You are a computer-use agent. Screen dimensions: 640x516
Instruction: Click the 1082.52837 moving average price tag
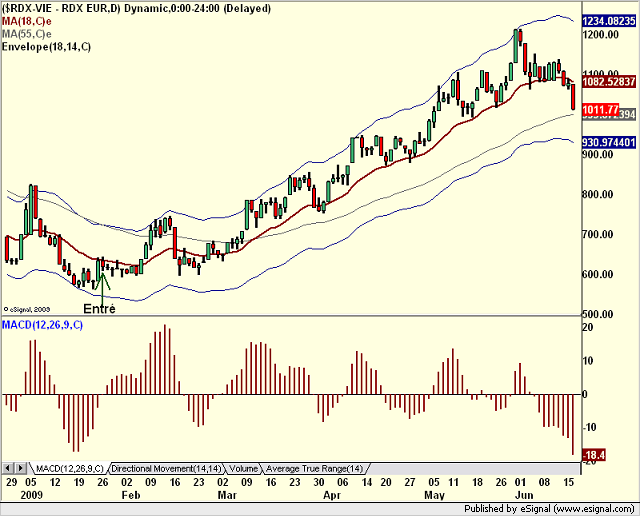tap(609, 82)
